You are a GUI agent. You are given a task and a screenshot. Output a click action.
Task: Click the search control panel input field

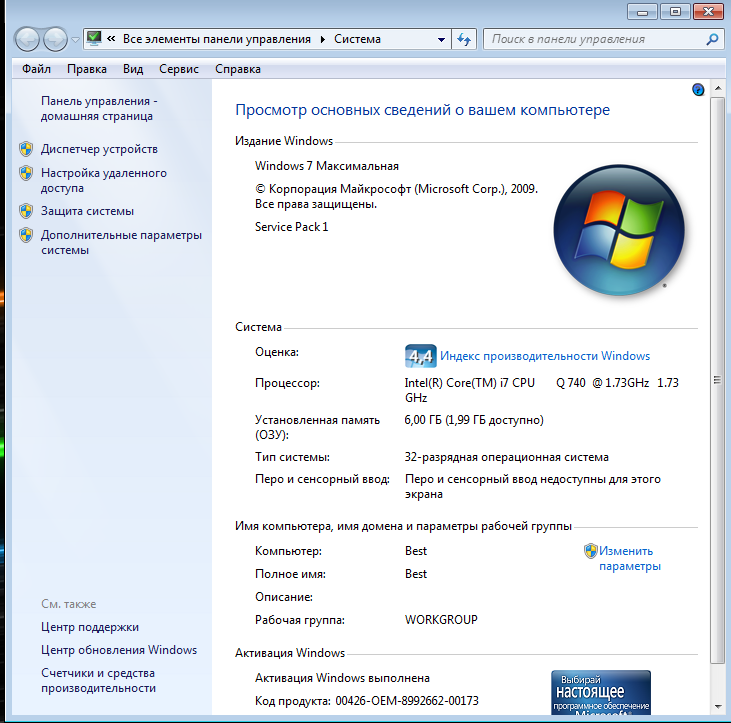pos(595,40)
